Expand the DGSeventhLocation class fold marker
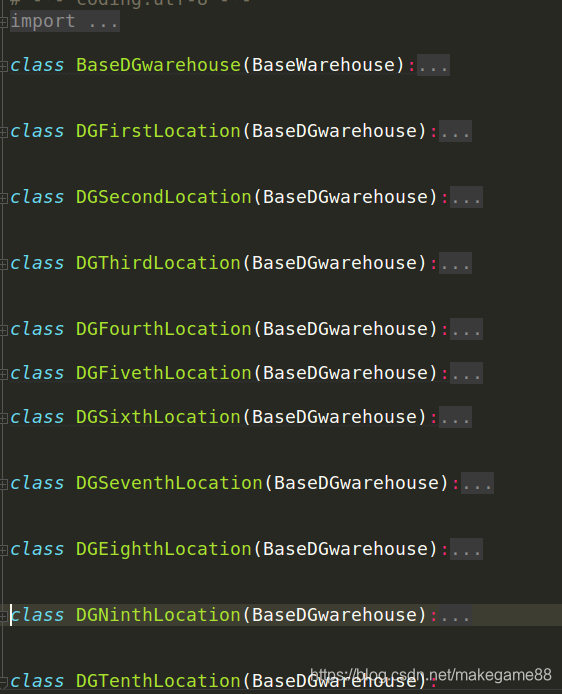562x694 pixels. coord(3,484)
